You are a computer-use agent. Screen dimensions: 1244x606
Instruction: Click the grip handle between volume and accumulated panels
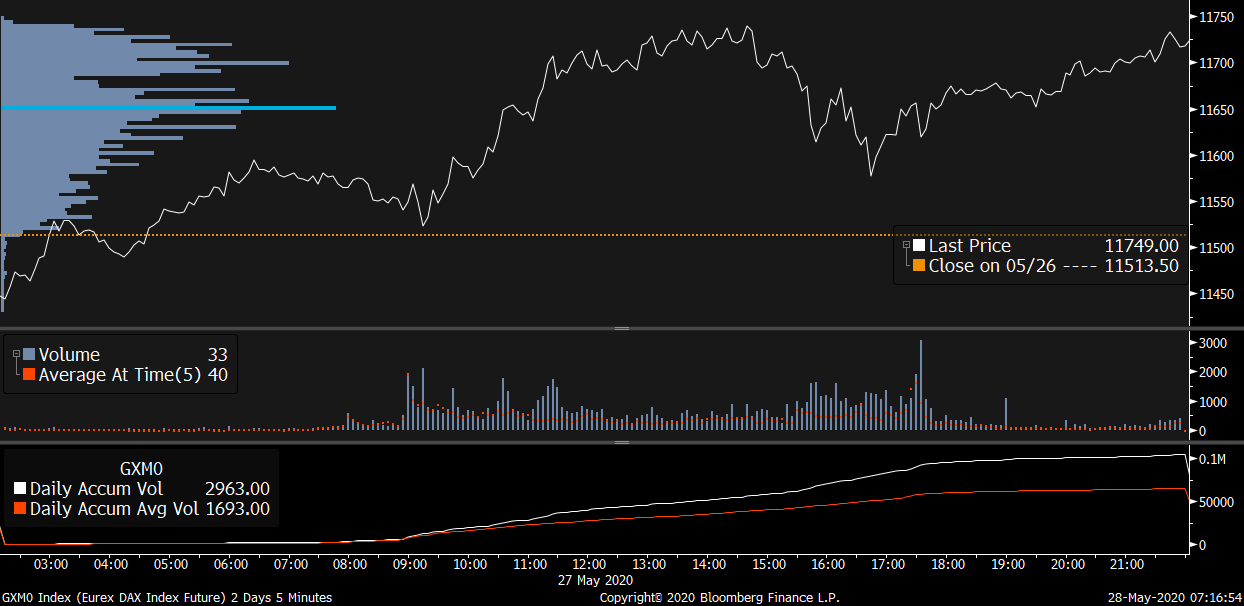[621, 442]
